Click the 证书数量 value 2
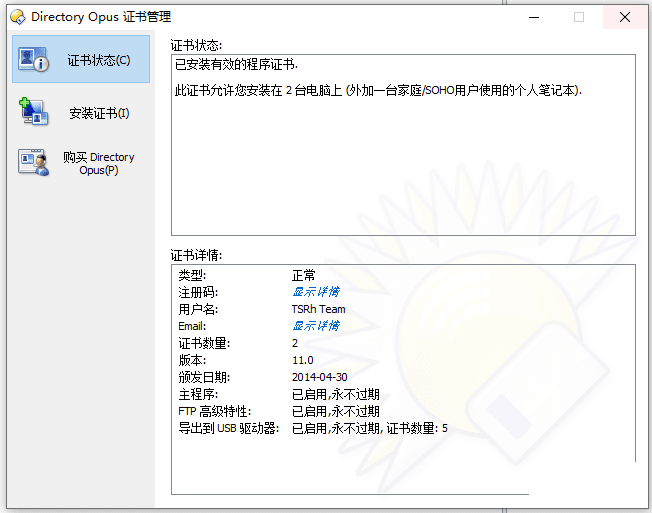Viewport: 652px width, 513px height. click(295, 343)
